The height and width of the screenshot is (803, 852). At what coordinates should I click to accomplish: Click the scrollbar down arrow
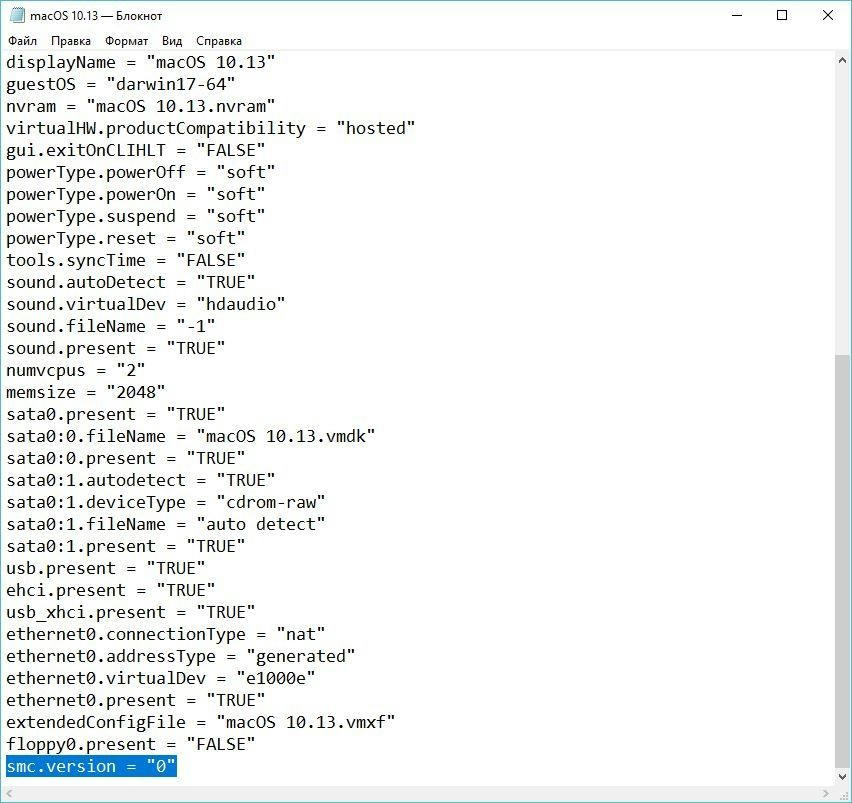pos(842,777)
